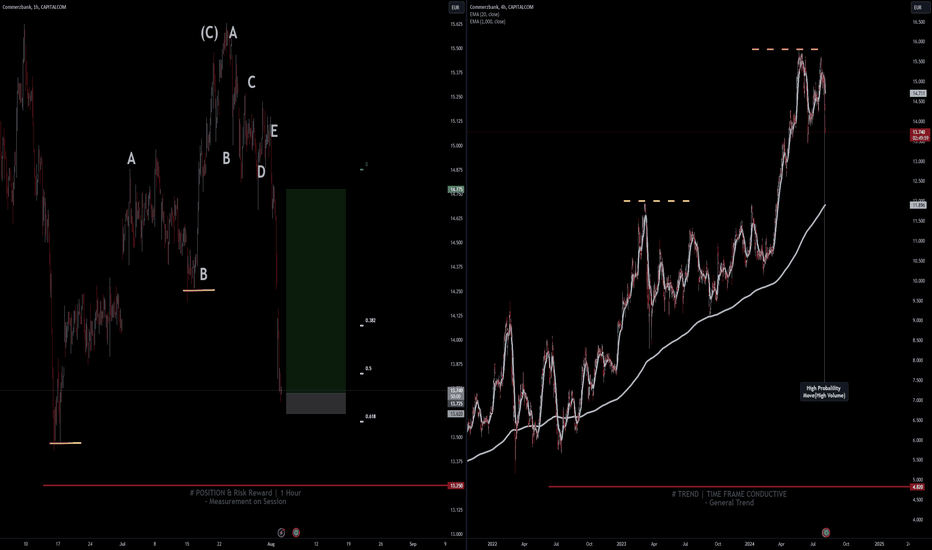The width and height of the screenshot is (932, 550).
Task: Click the red-circled event icon on the 1h chart
Action: tap(295, 533)
